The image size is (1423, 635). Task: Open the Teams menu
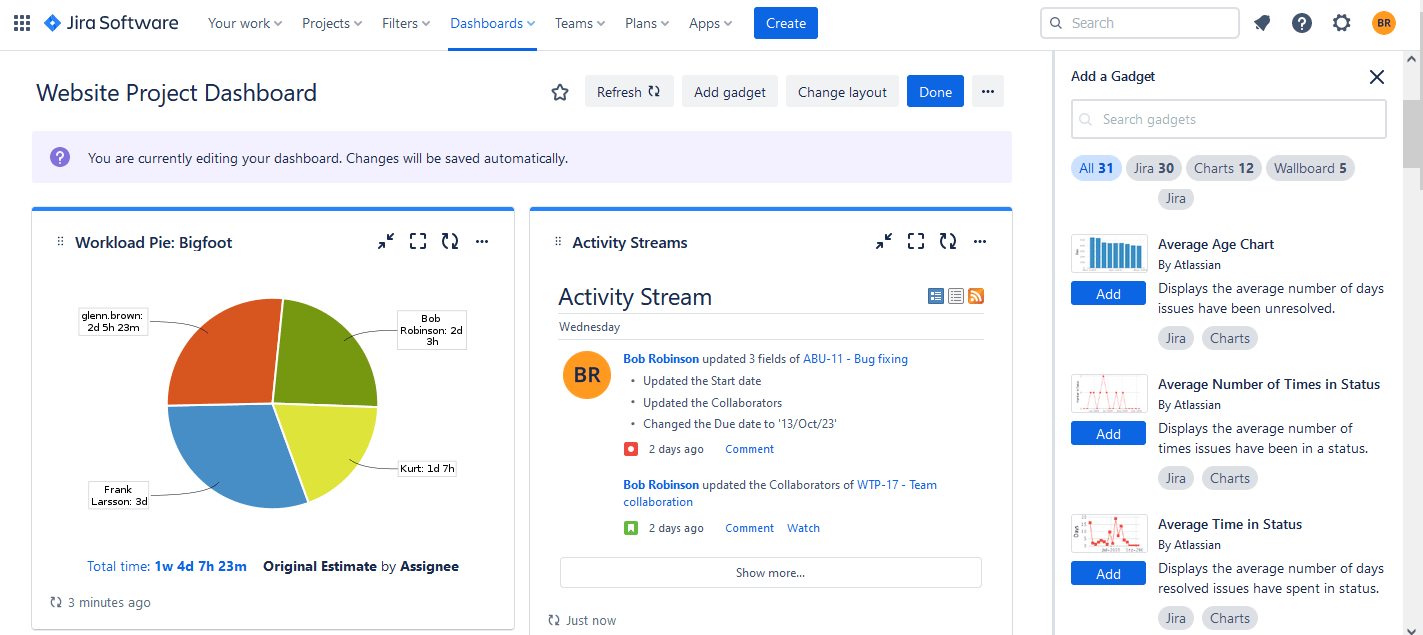coord(579,22)
